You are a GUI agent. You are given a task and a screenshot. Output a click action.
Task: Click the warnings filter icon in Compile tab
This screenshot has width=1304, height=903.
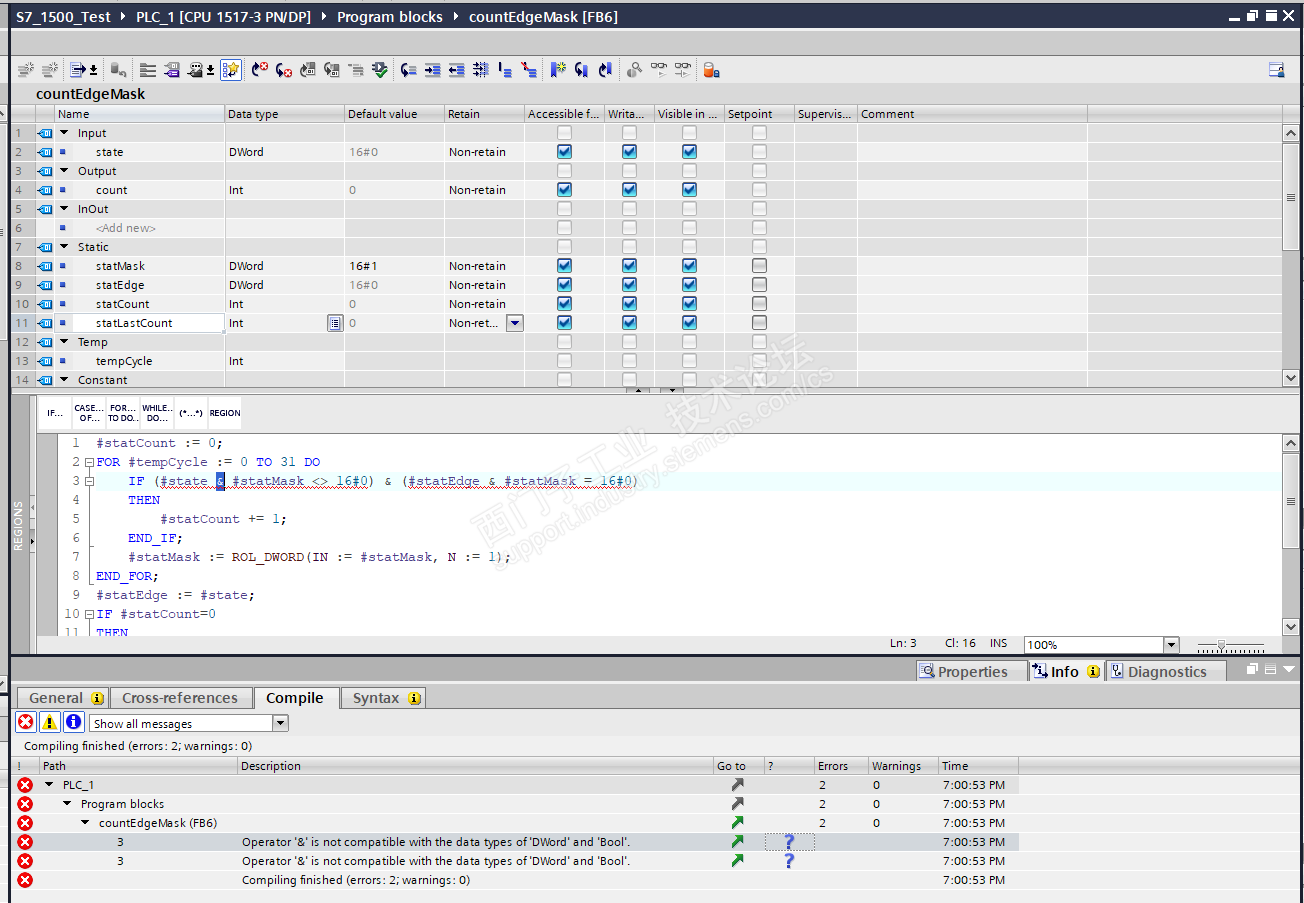point(49,722)
